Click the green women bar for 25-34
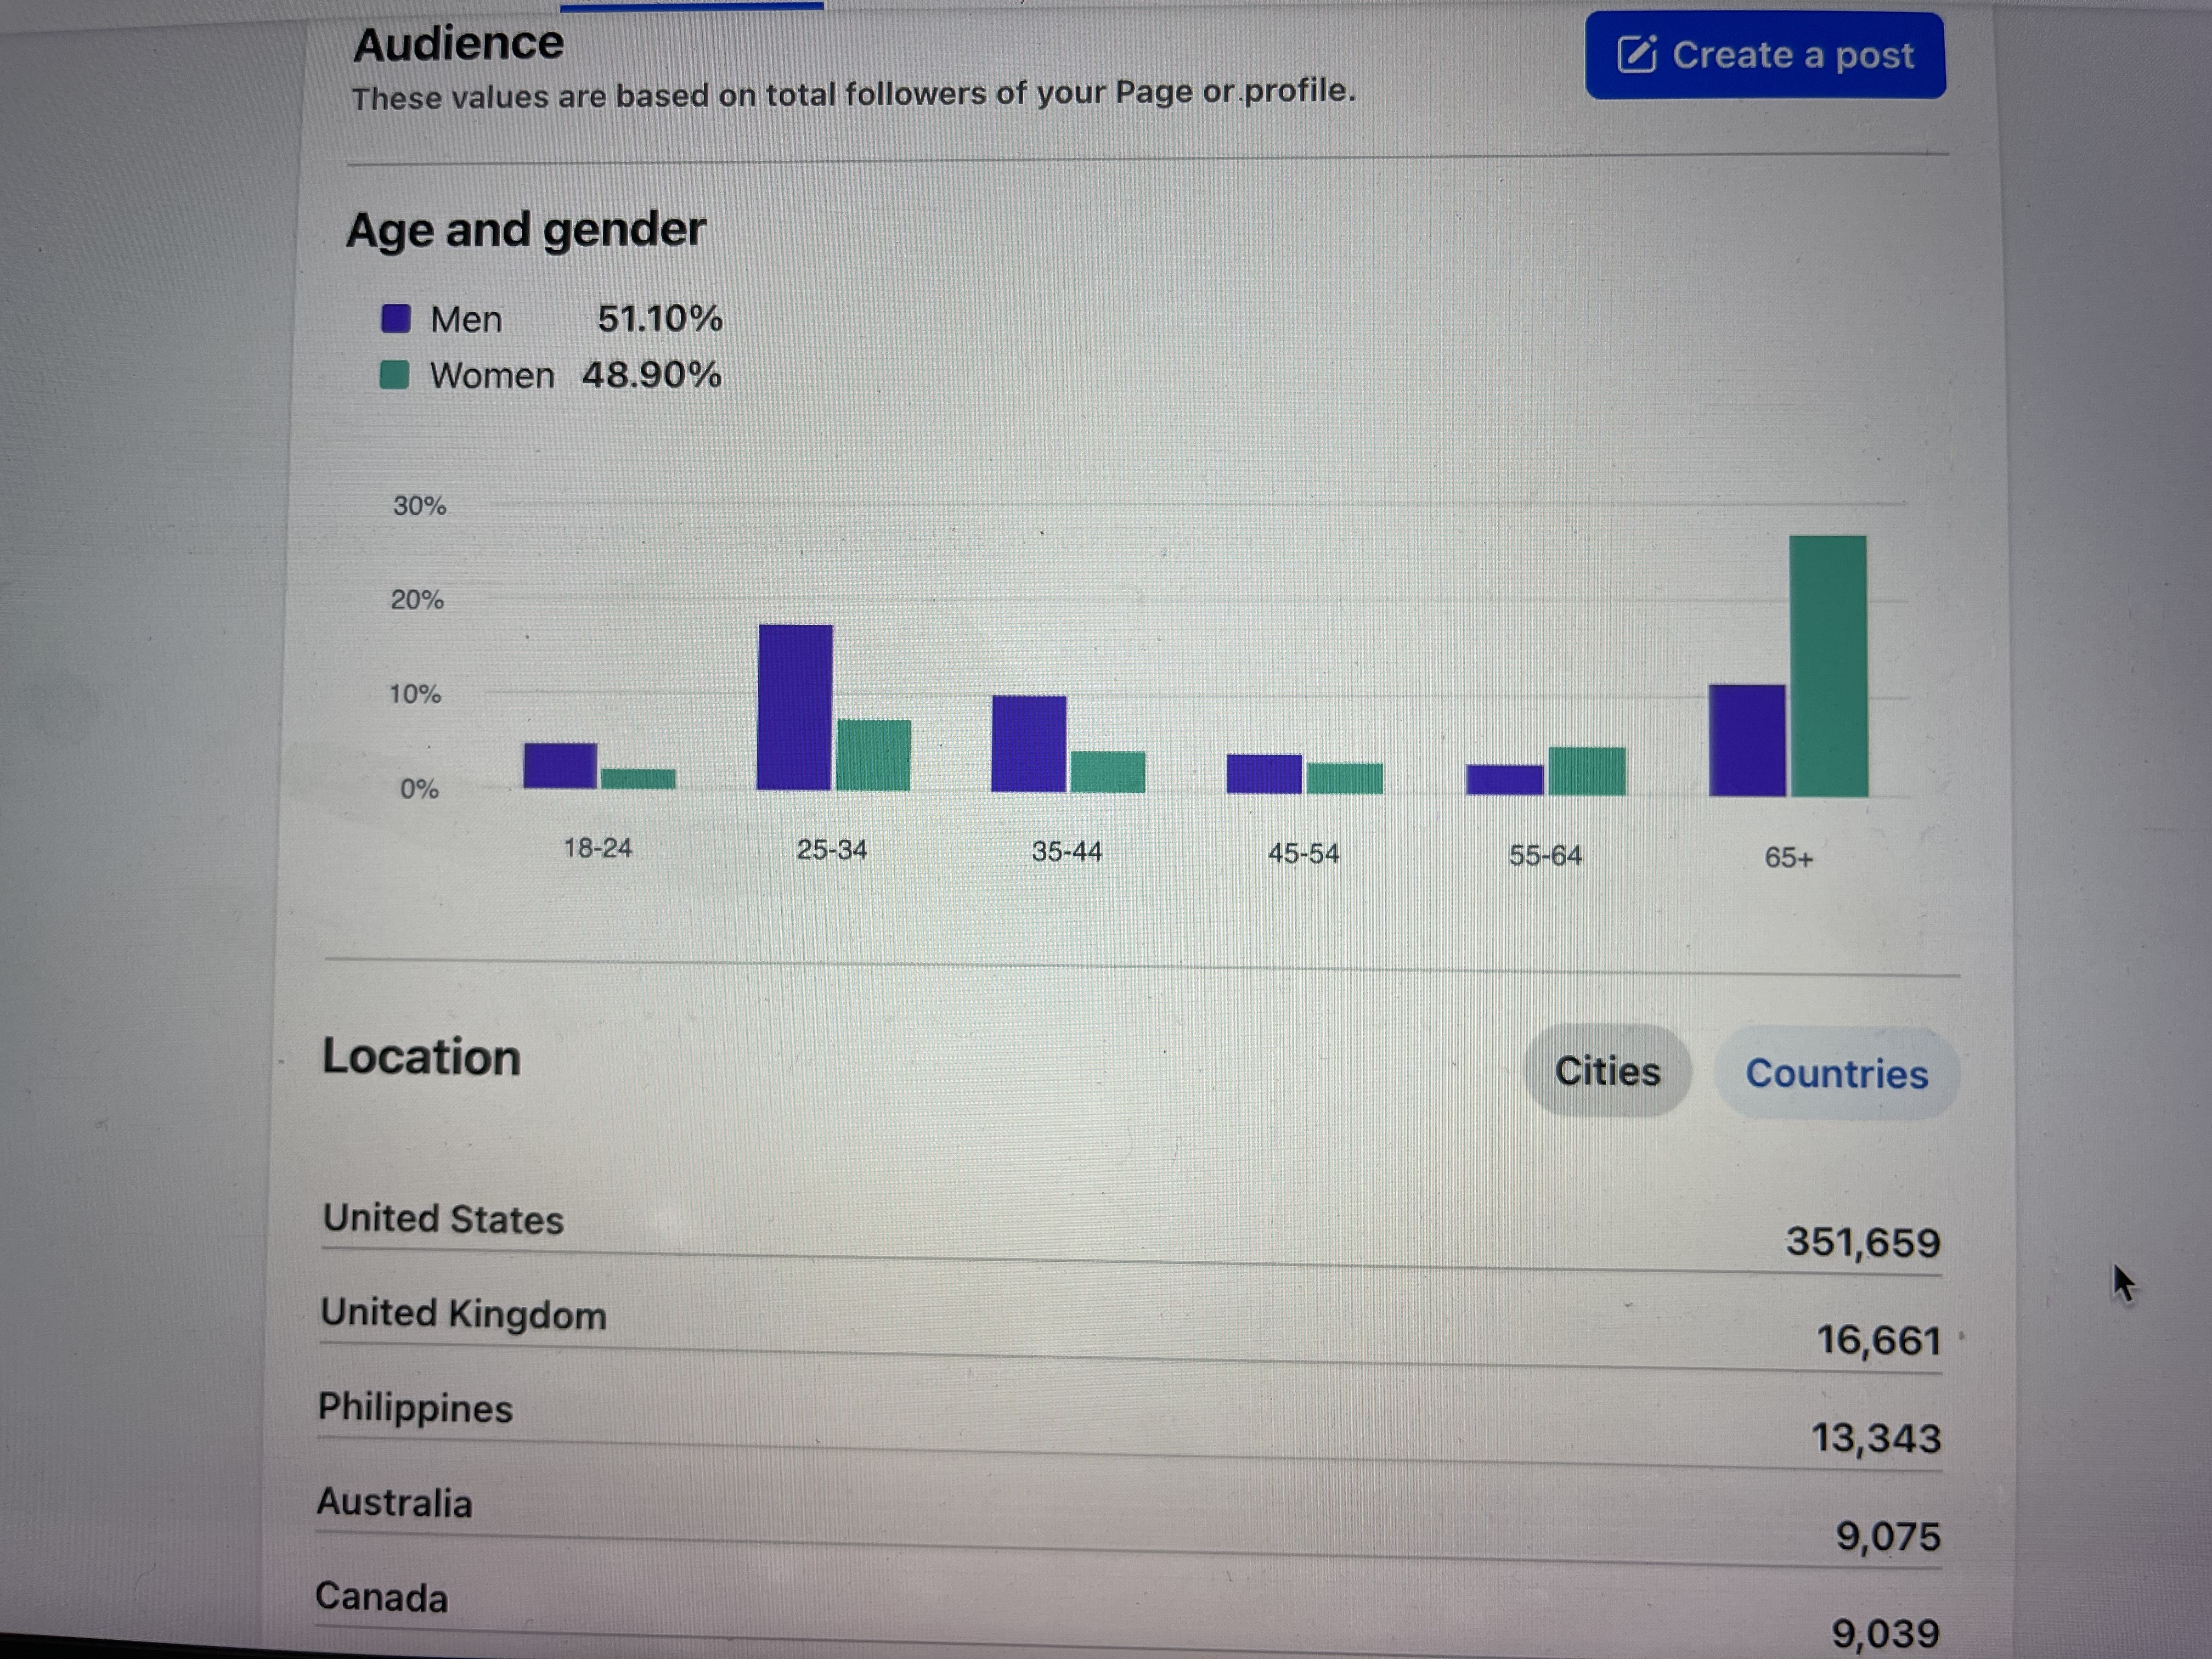This screenshot has width=2212, height=1659. (x=873, y=755)
